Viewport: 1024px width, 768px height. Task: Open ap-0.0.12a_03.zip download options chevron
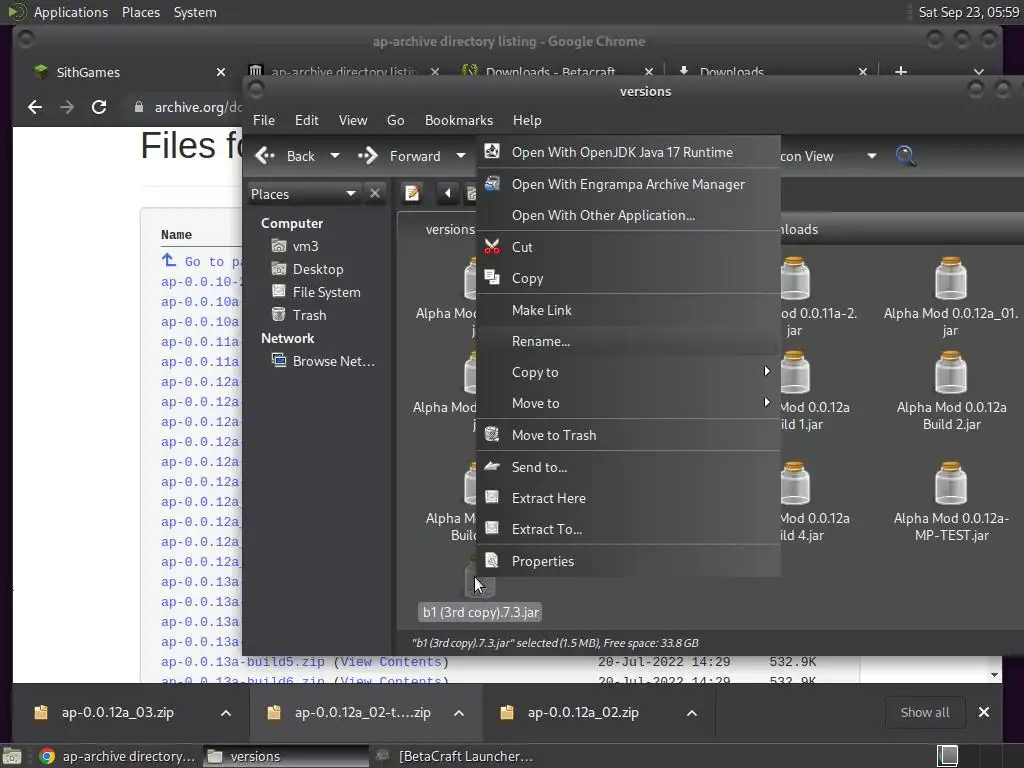click(225, 712)
